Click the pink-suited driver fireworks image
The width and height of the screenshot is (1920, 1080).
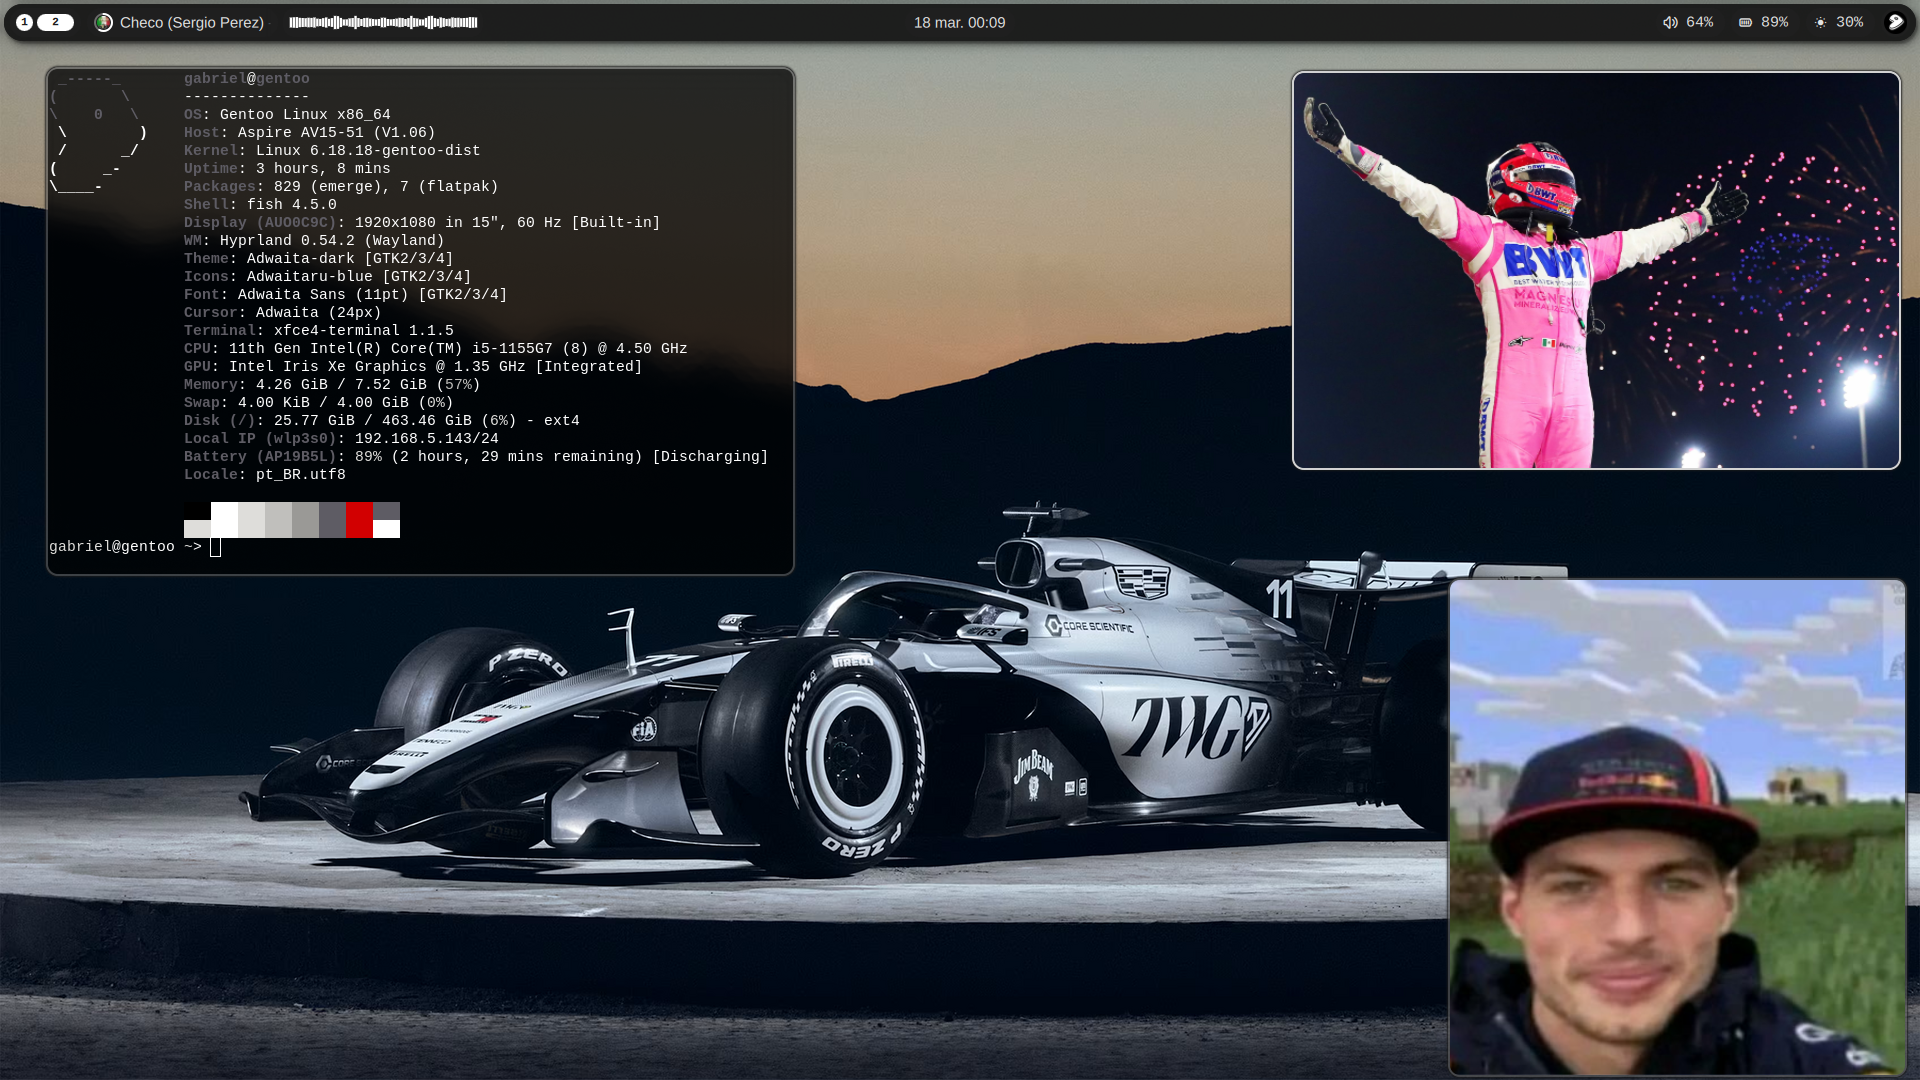pyautogui.click(x=1596, y=270)
